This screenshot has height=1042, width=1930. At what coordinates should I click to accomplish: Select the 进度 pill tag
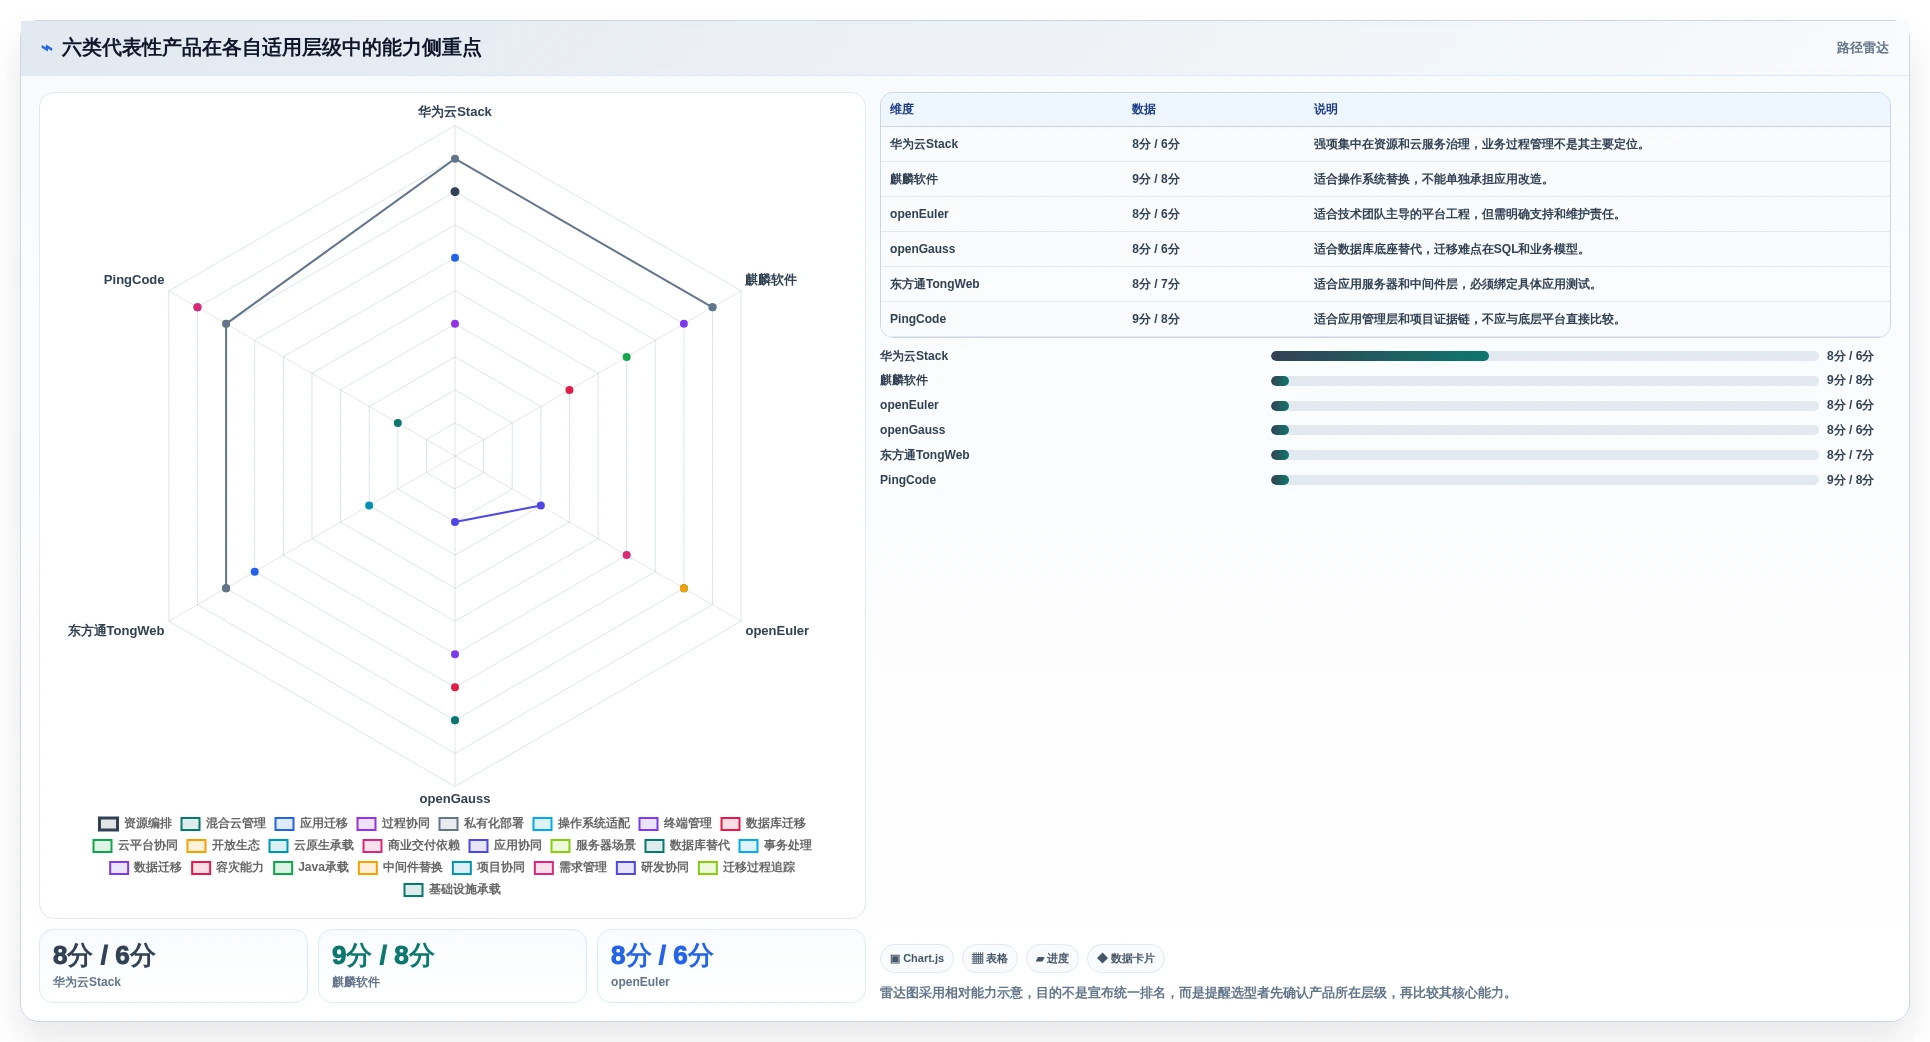1052,958
